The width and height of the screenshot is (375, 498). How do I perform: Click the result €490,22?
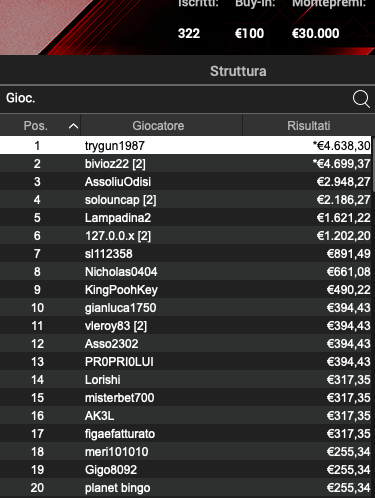click(348, 290)
